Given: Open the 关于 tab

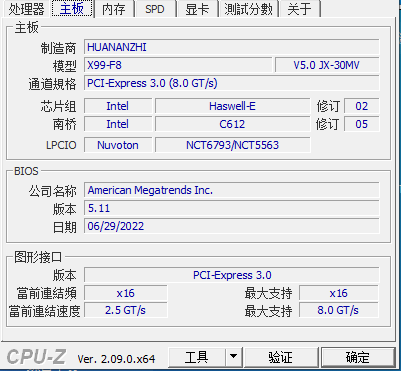Looking at the screenshot, I should (299, 9).
